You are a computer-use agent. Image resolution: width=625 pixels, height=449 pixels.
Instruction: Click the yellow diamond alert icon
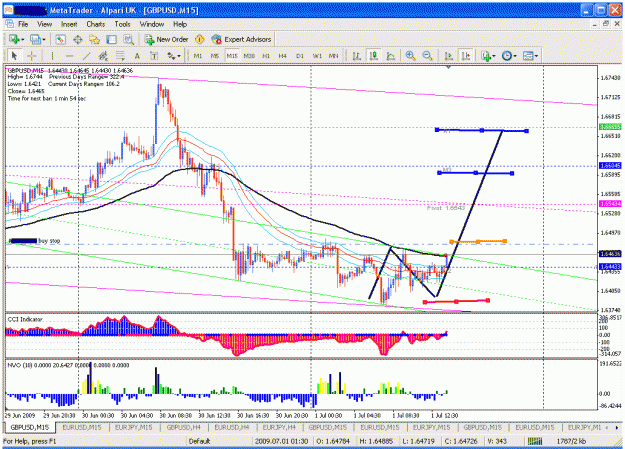pos(199,39)
